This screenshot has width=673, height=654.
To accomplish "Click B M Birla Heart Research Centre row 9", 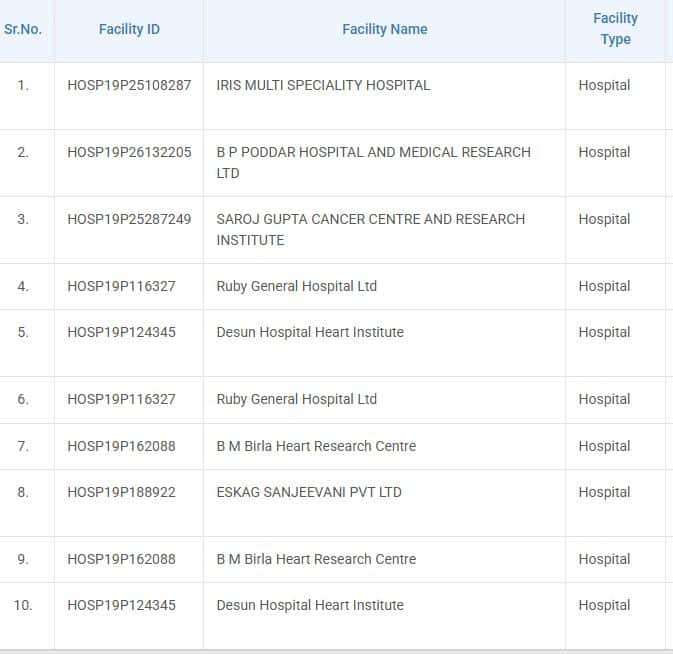I will [x=316, y=559].
